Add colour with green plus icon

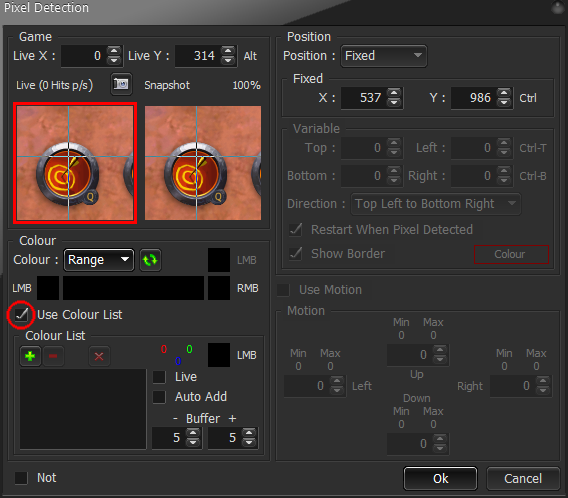30,356
